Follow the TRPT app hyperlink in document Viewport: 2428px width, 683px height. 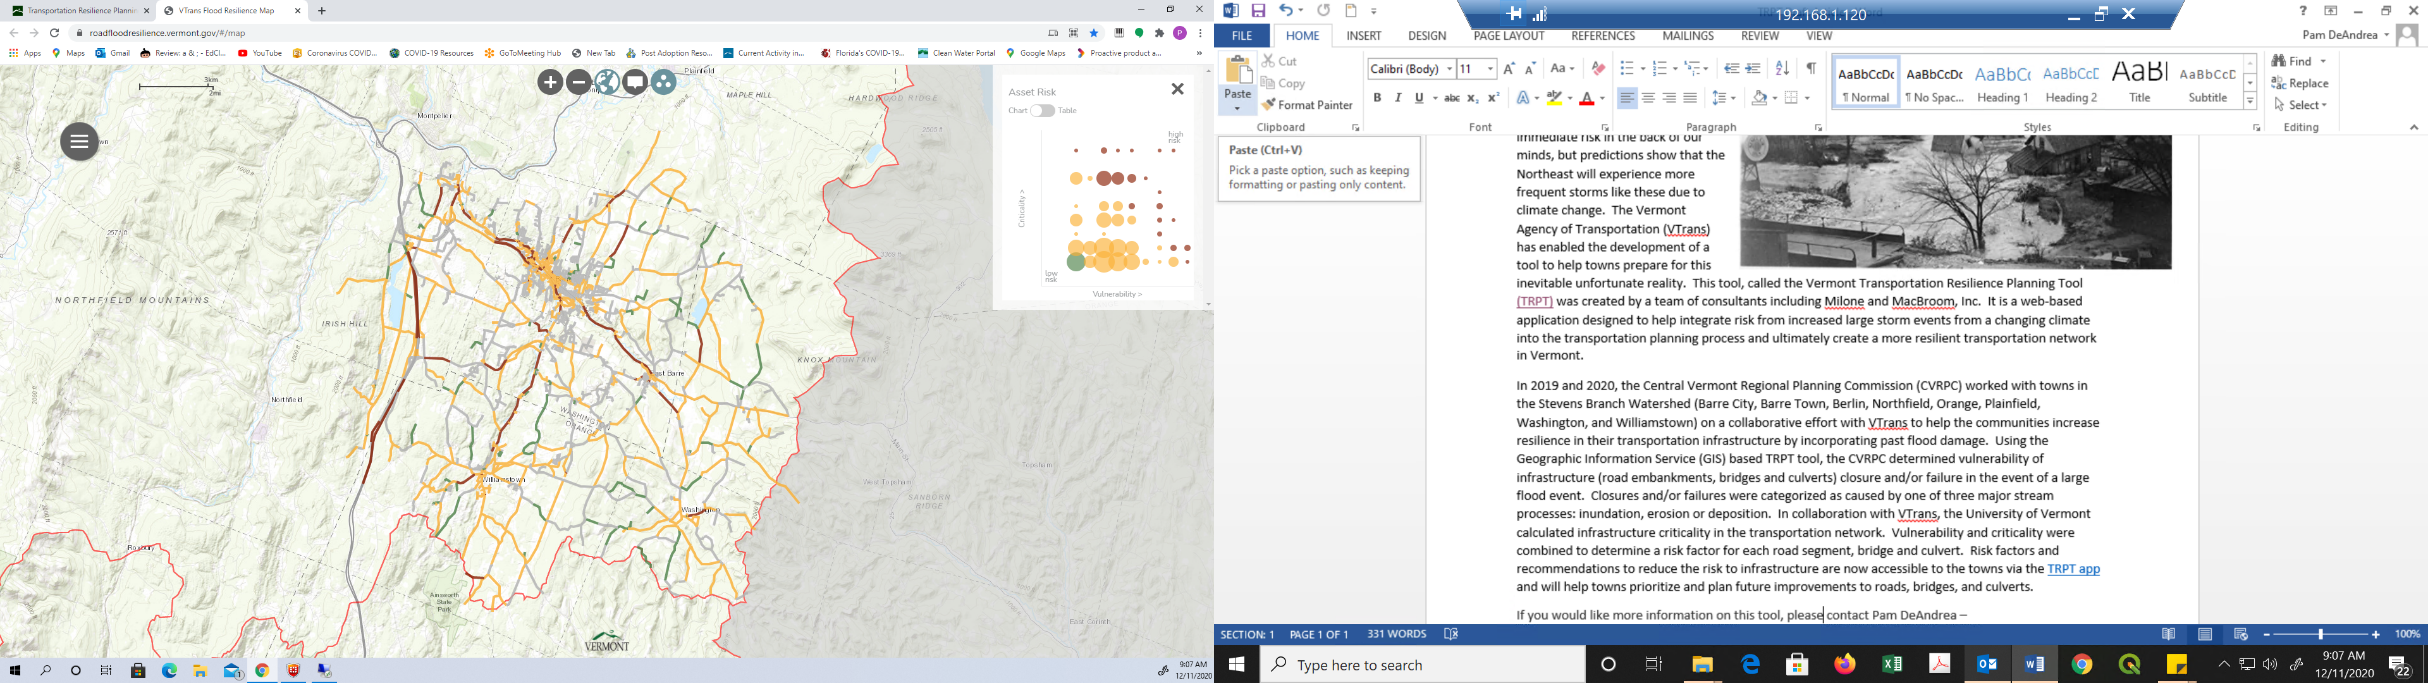coord(2073,569)
